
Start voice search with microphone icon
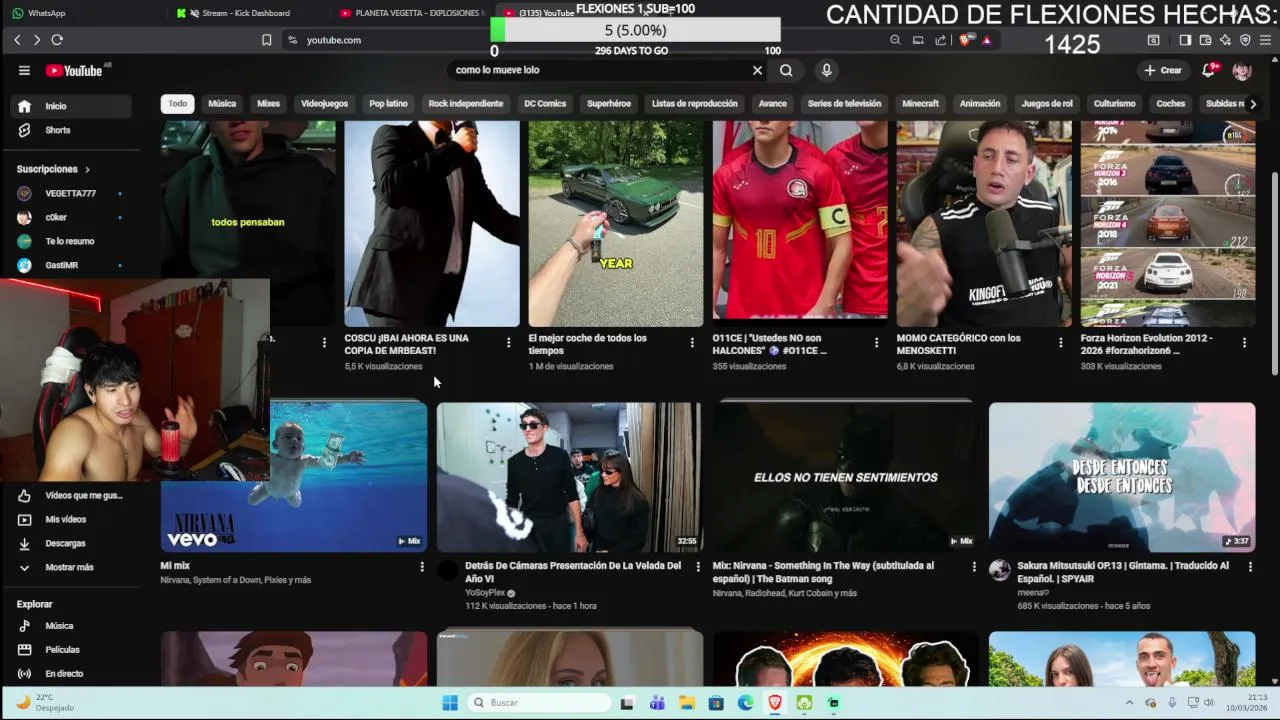pyautogui.click(x=826, y=70)
